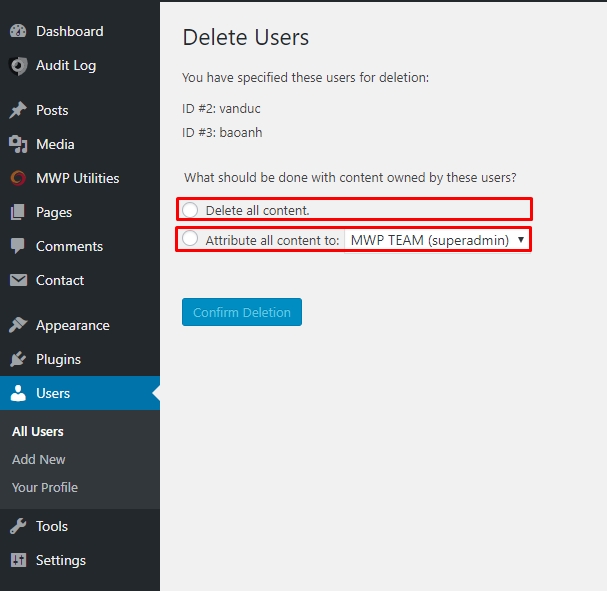This screenshot has height=591, width=607.
Task: Click the Media library icon
Action: click(x=18, y=144)
